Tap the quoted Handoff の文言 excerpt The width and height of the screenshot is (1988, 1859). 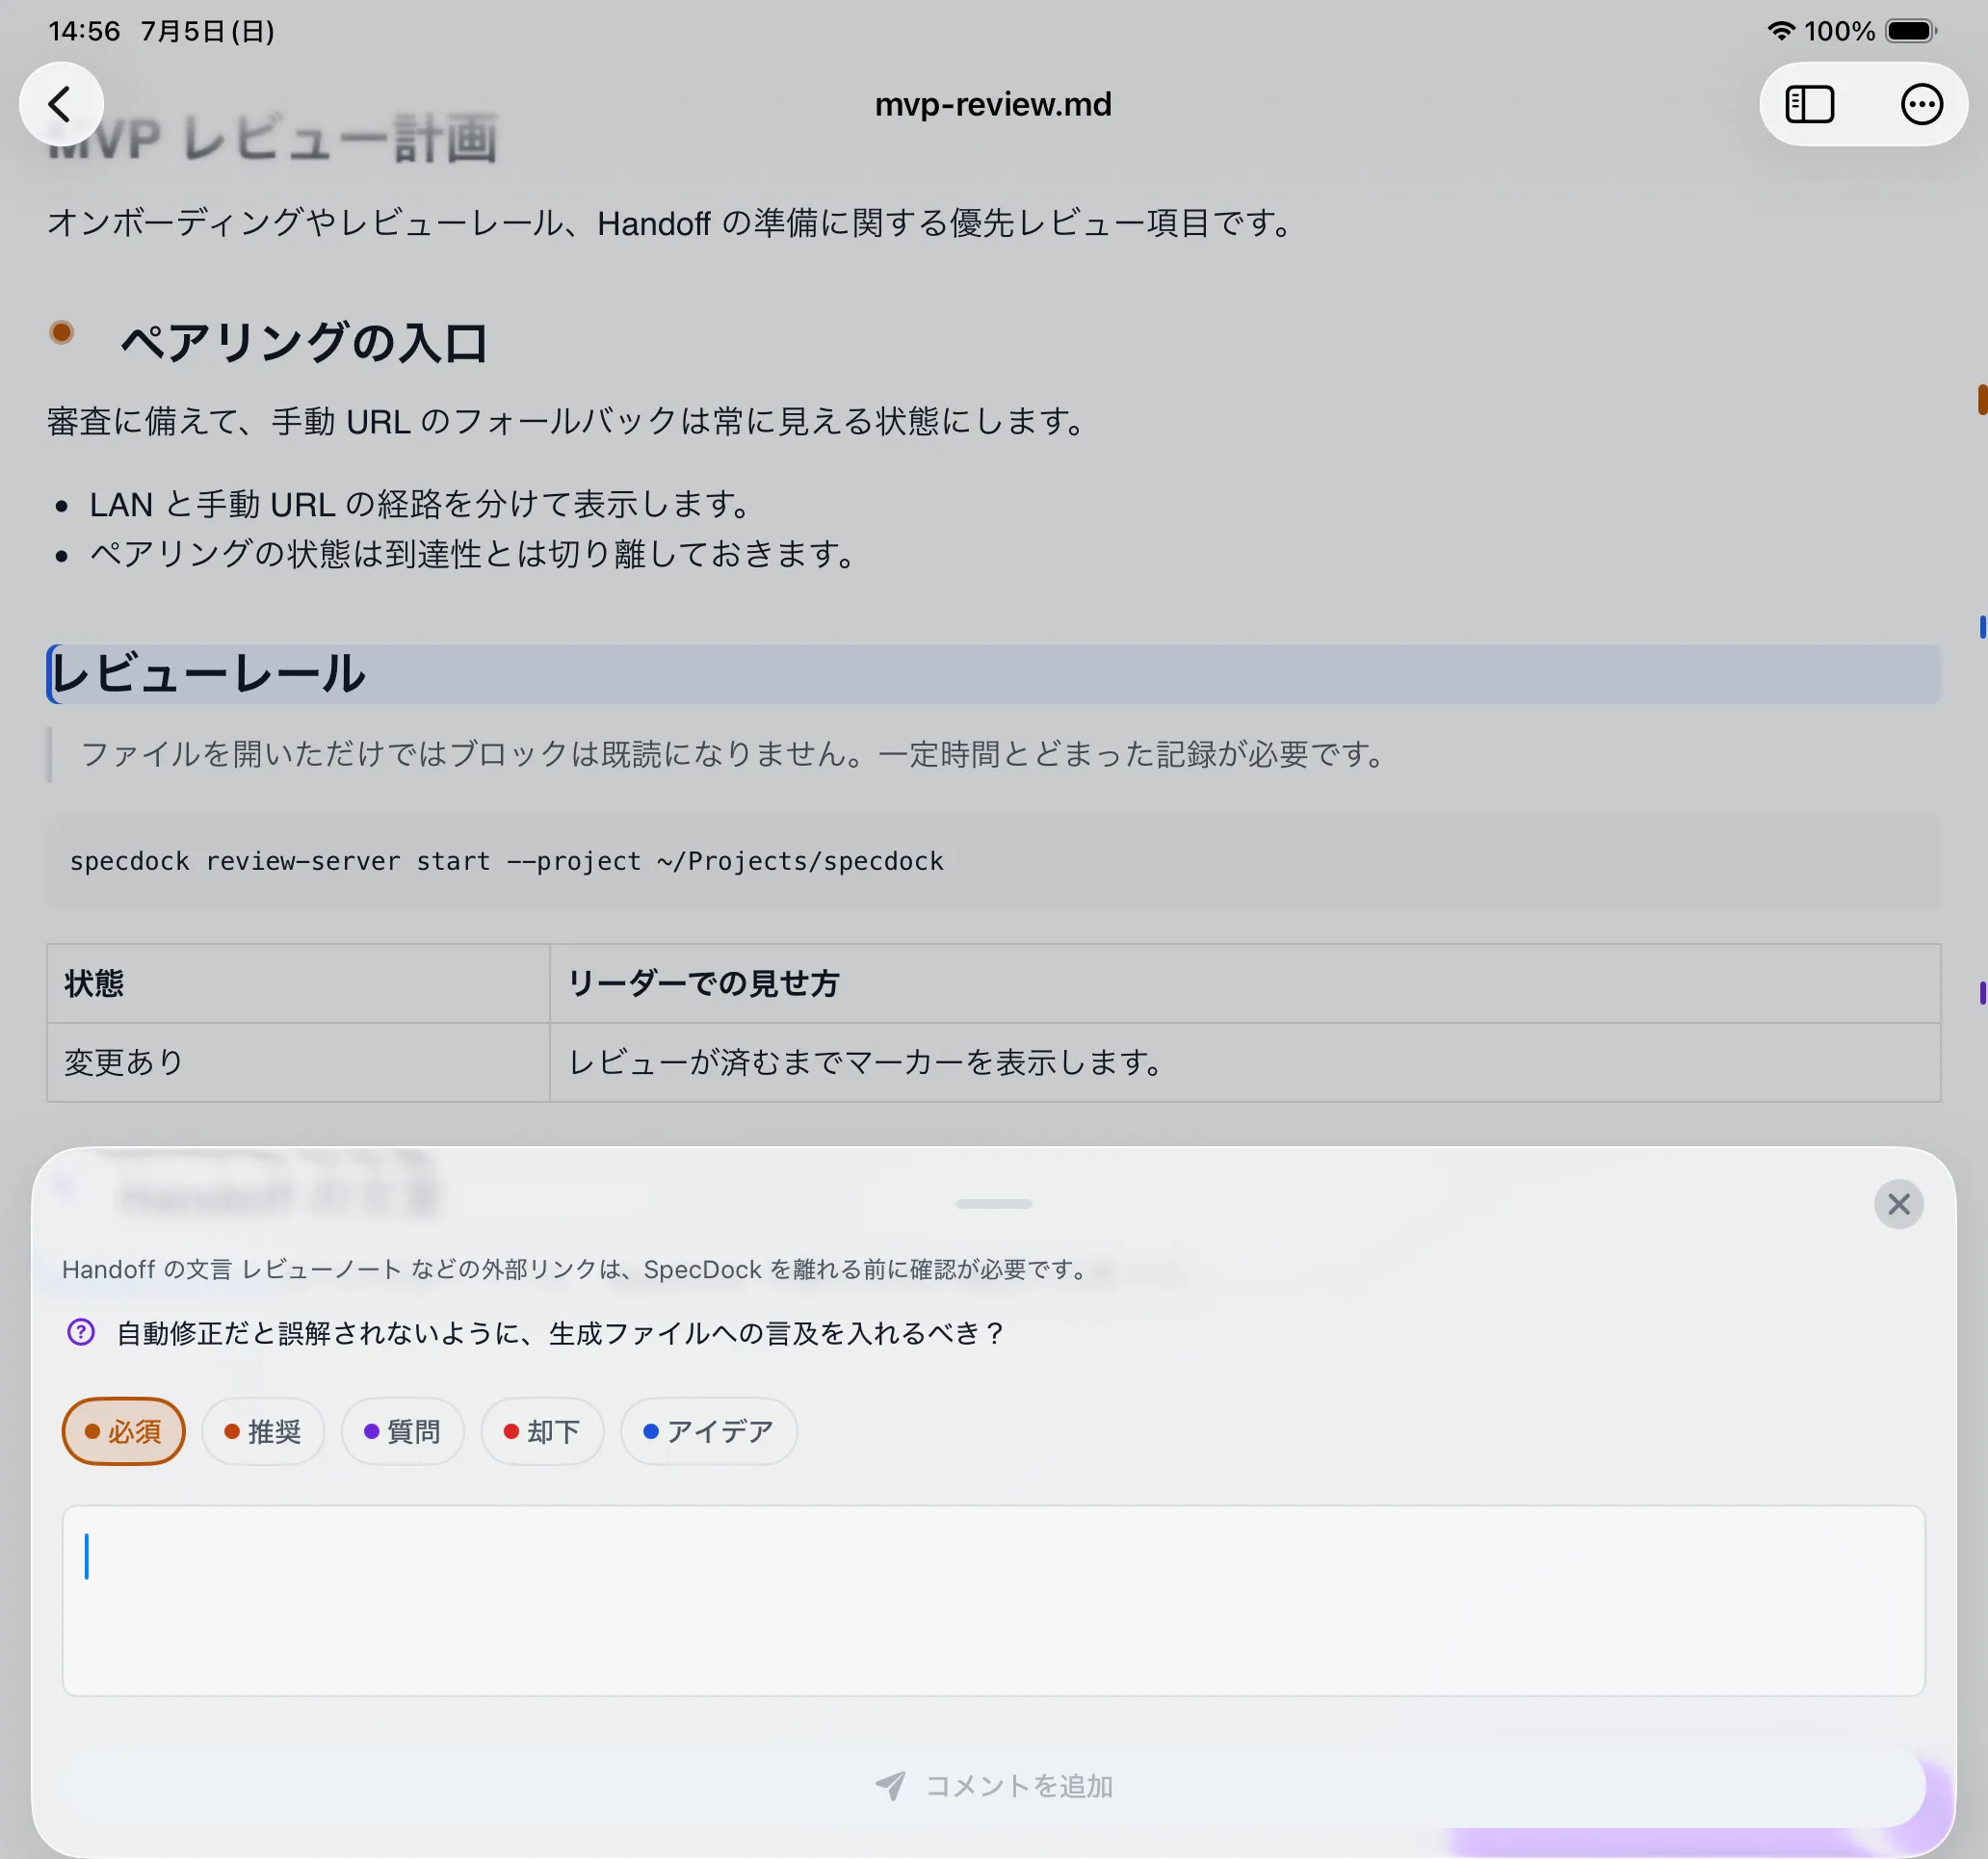pos(576,1269)
